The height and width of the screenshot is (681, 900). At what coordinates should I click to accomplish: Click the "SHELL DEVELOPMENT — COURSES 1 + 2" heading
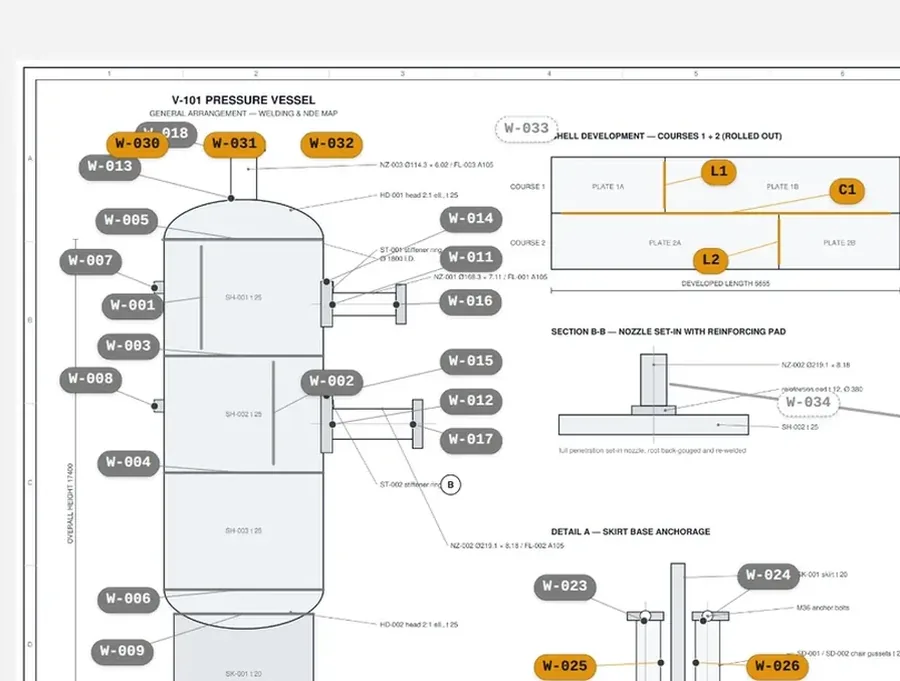click(x=669, y=136)
